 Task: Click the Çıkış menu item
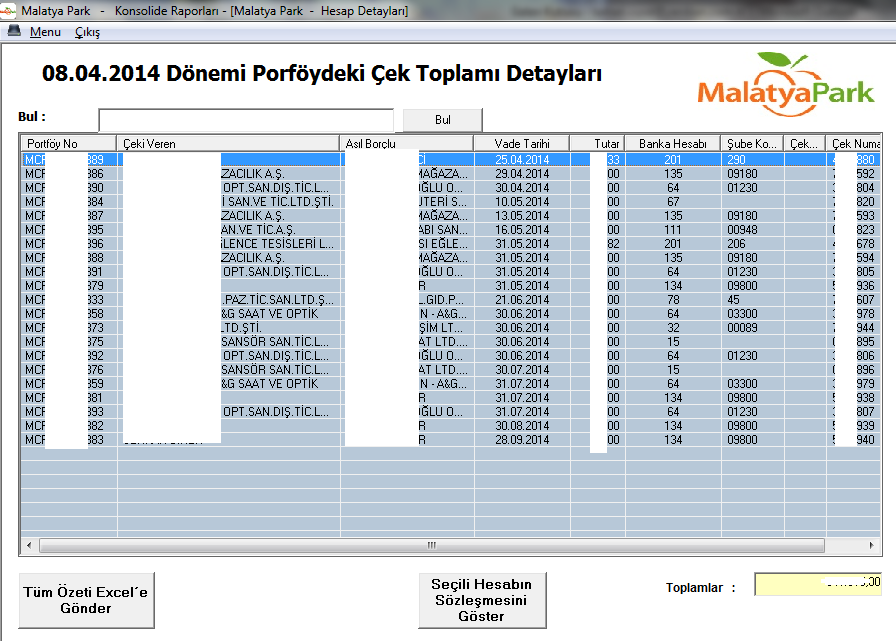[87, 32]
